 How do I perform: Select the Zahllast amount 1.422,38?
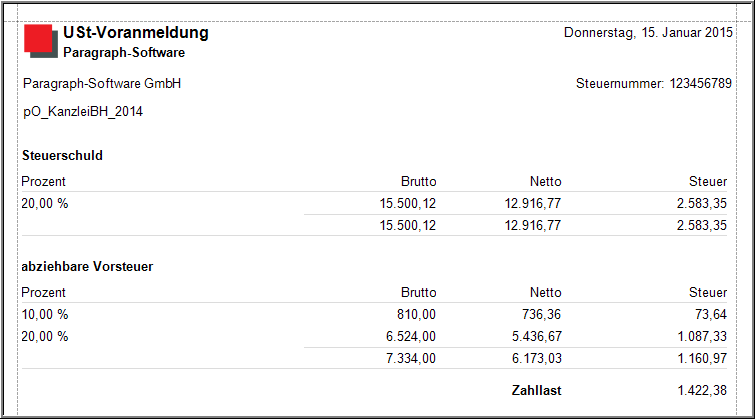(702, 391)
